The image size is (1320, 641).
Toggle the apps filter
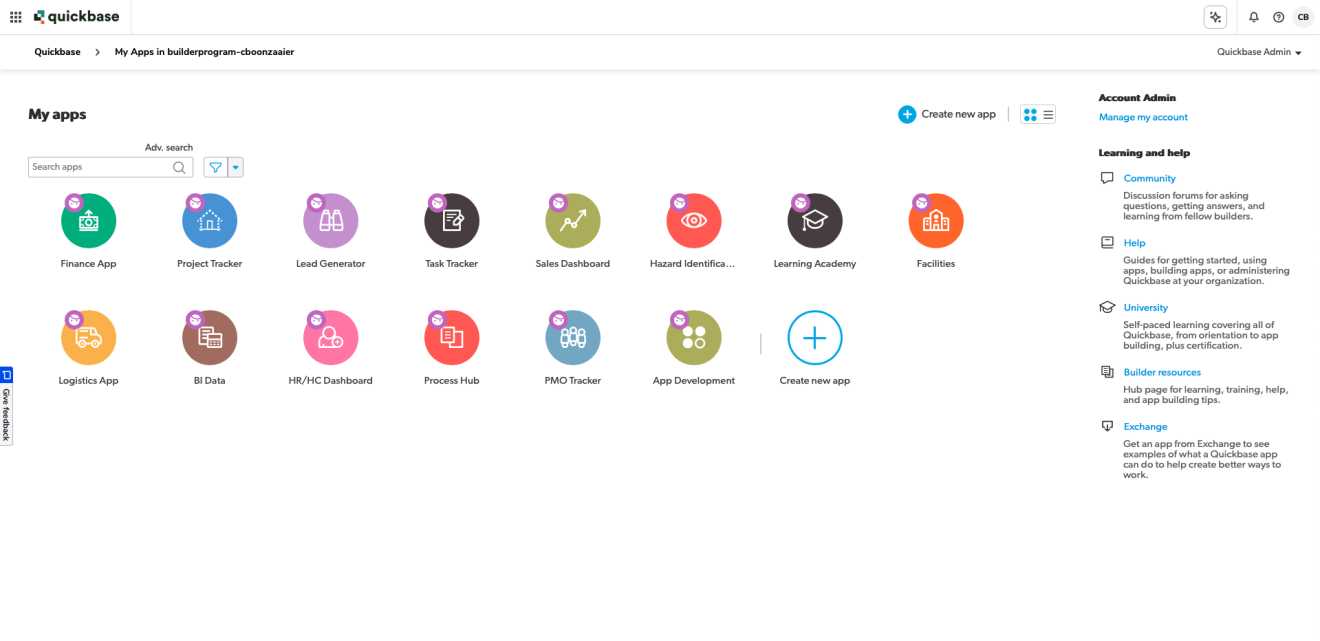coord(213,166)
